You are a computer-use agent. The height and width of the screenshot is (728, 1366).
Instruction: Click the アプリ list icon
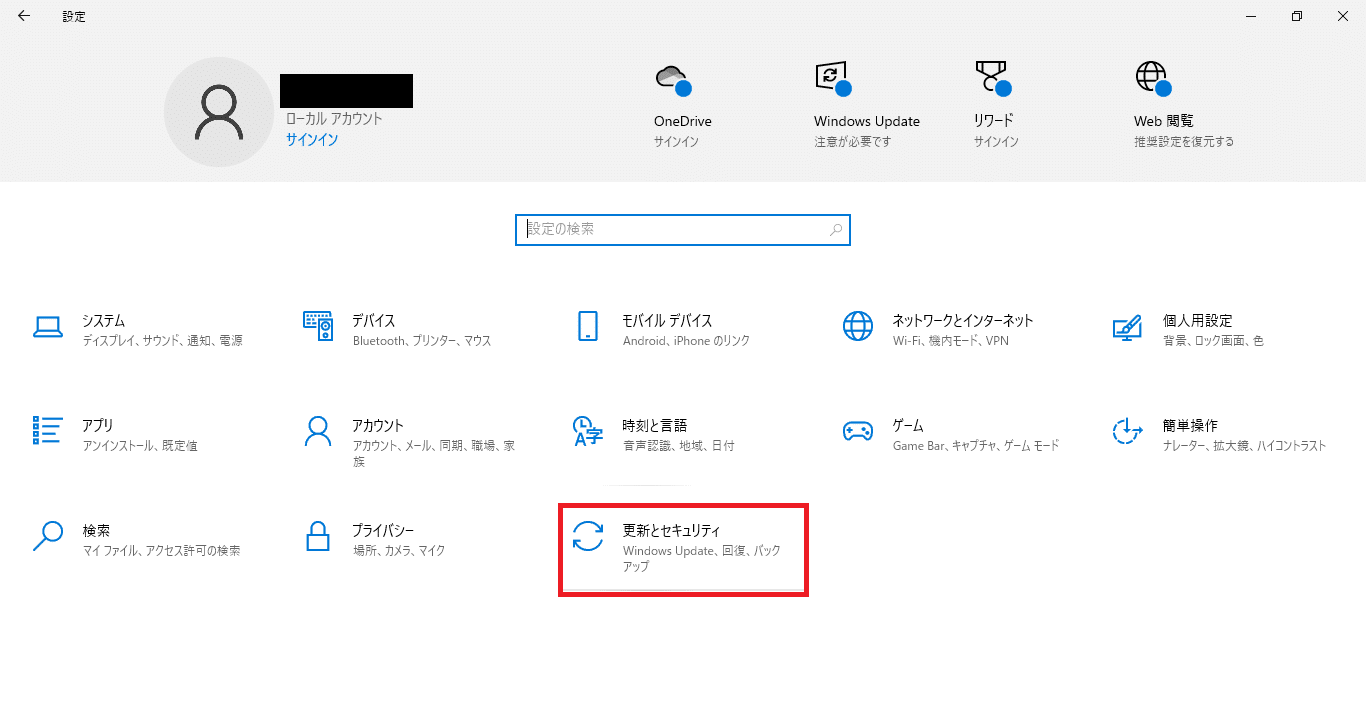pyautogui.click(x=48, y=431)
